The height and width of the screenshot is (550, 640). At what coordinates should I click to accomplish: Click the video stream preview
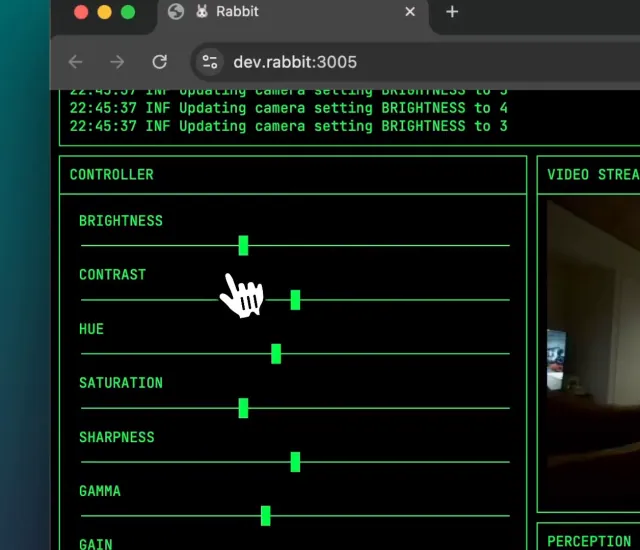593,351
